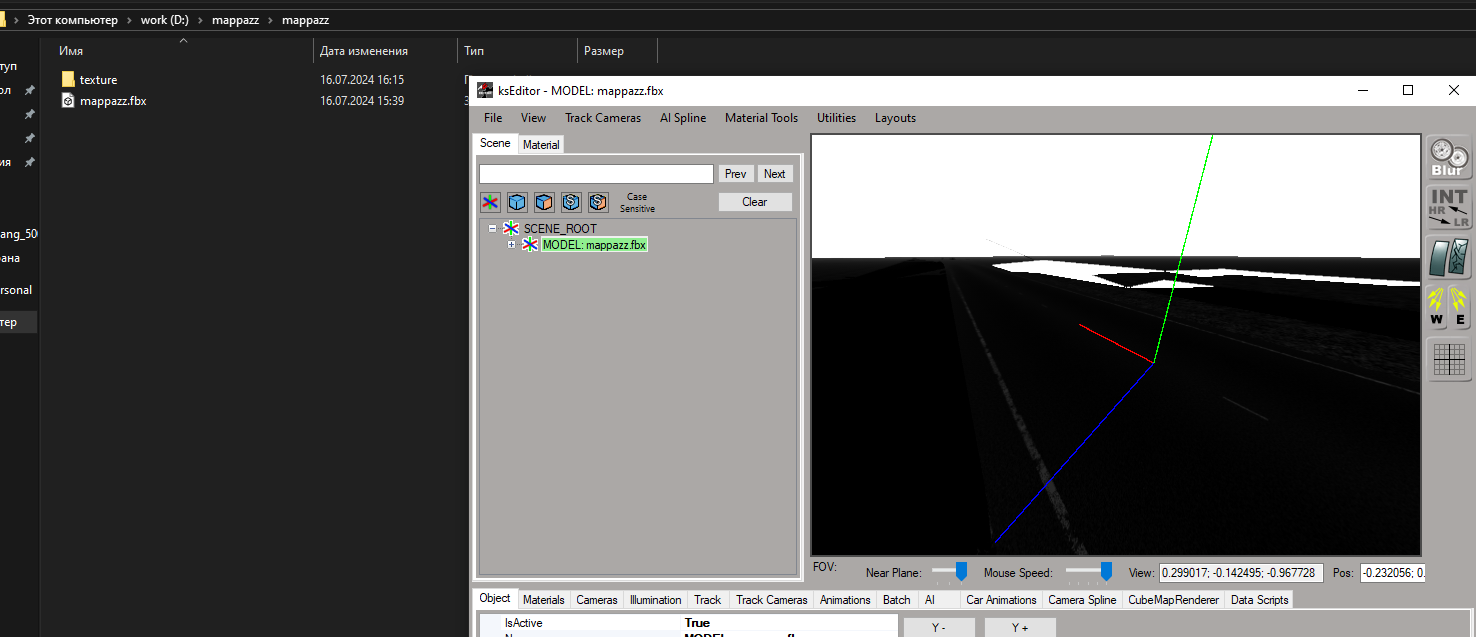Screen dimensions: 1476x637
Task: Toggle the blue cube with S filter icon
Action: (571, 202)
